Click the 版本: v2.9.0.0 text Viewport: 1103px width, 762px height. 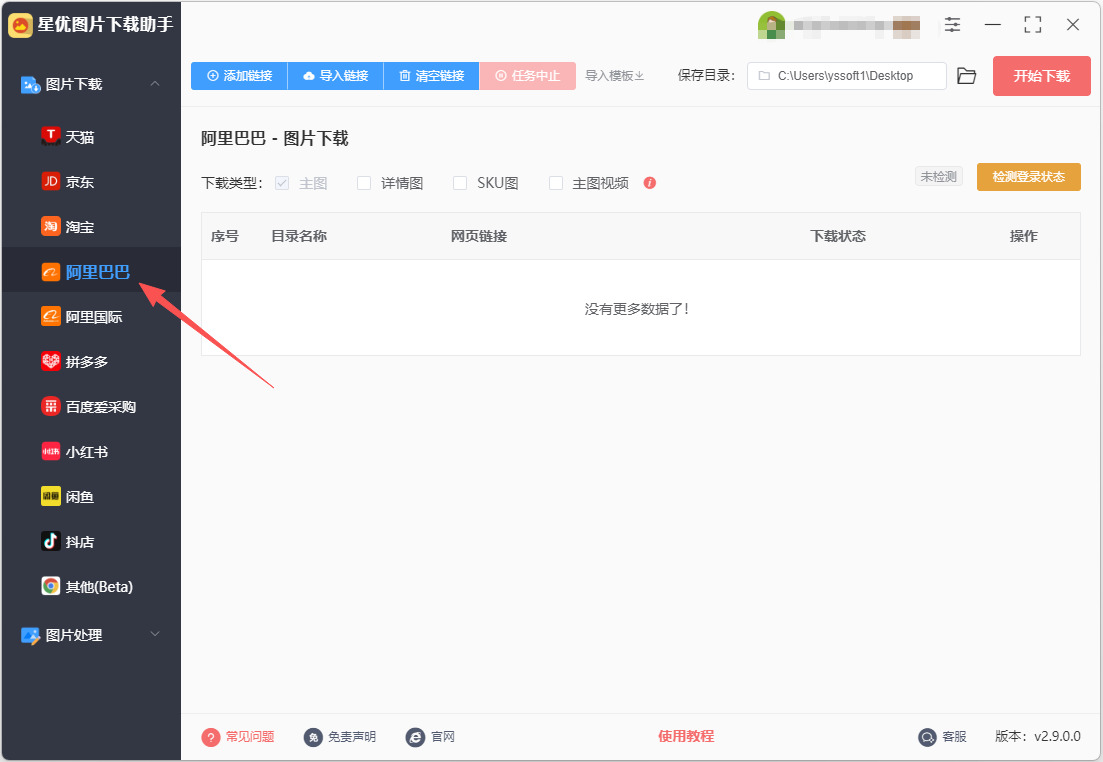coord(1038,737)
